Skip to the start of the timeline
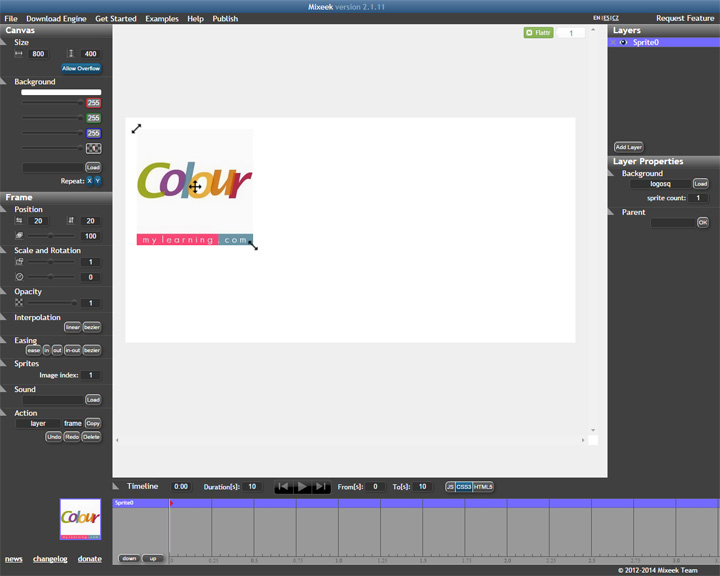 (x=284, y=486)
